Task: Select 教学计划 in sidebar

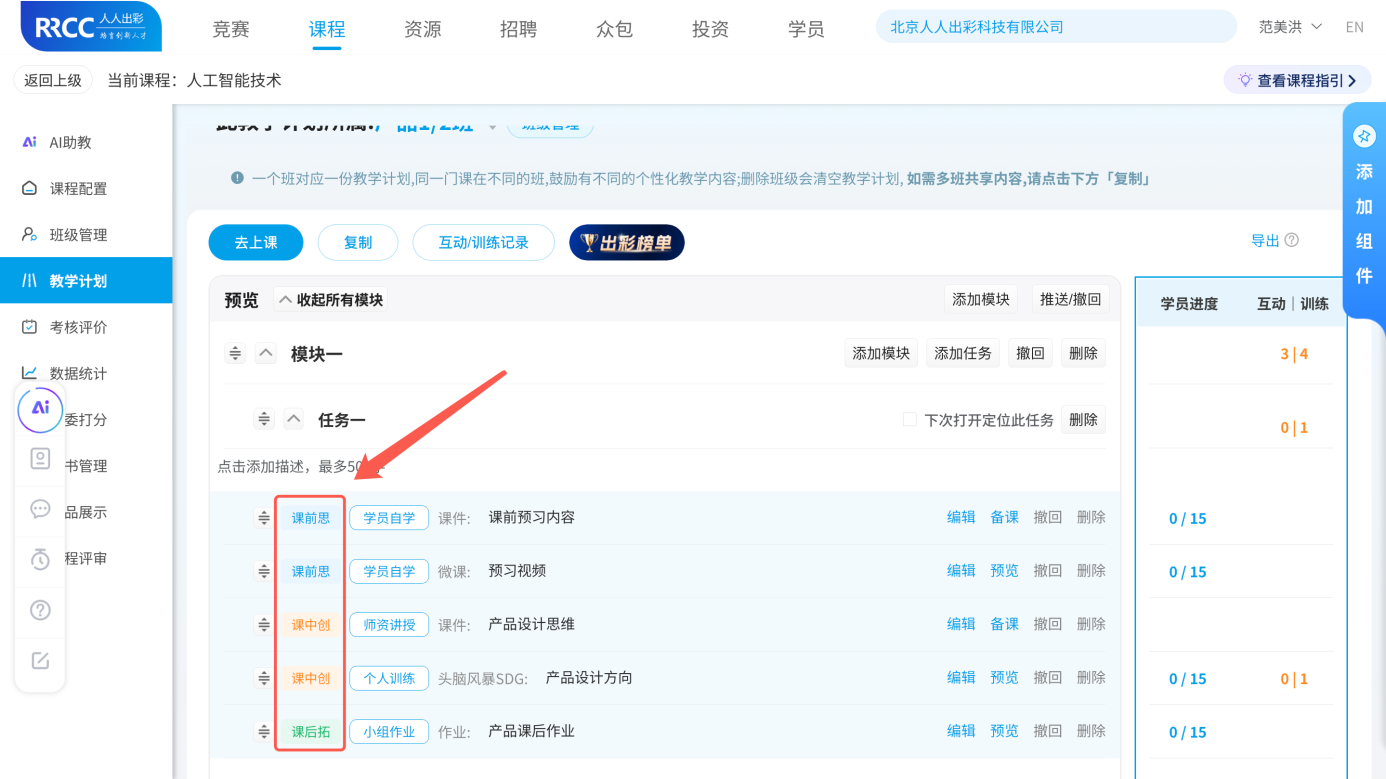Action: tap(86, 280)
